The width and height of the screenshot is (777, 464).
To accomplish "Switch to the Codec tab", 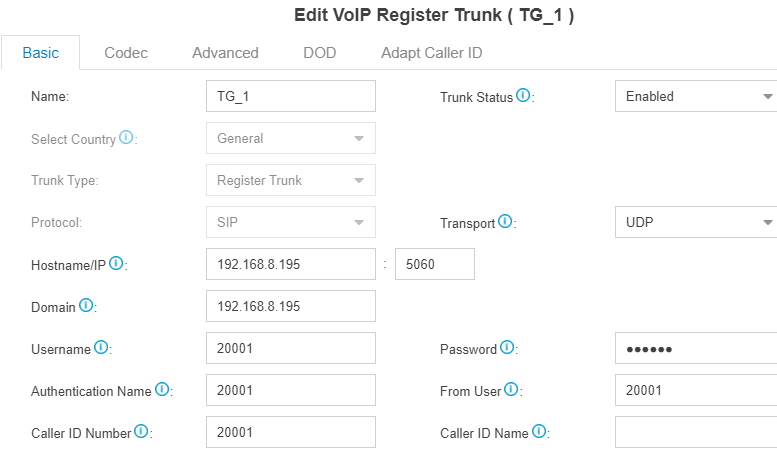I will 126,53.
